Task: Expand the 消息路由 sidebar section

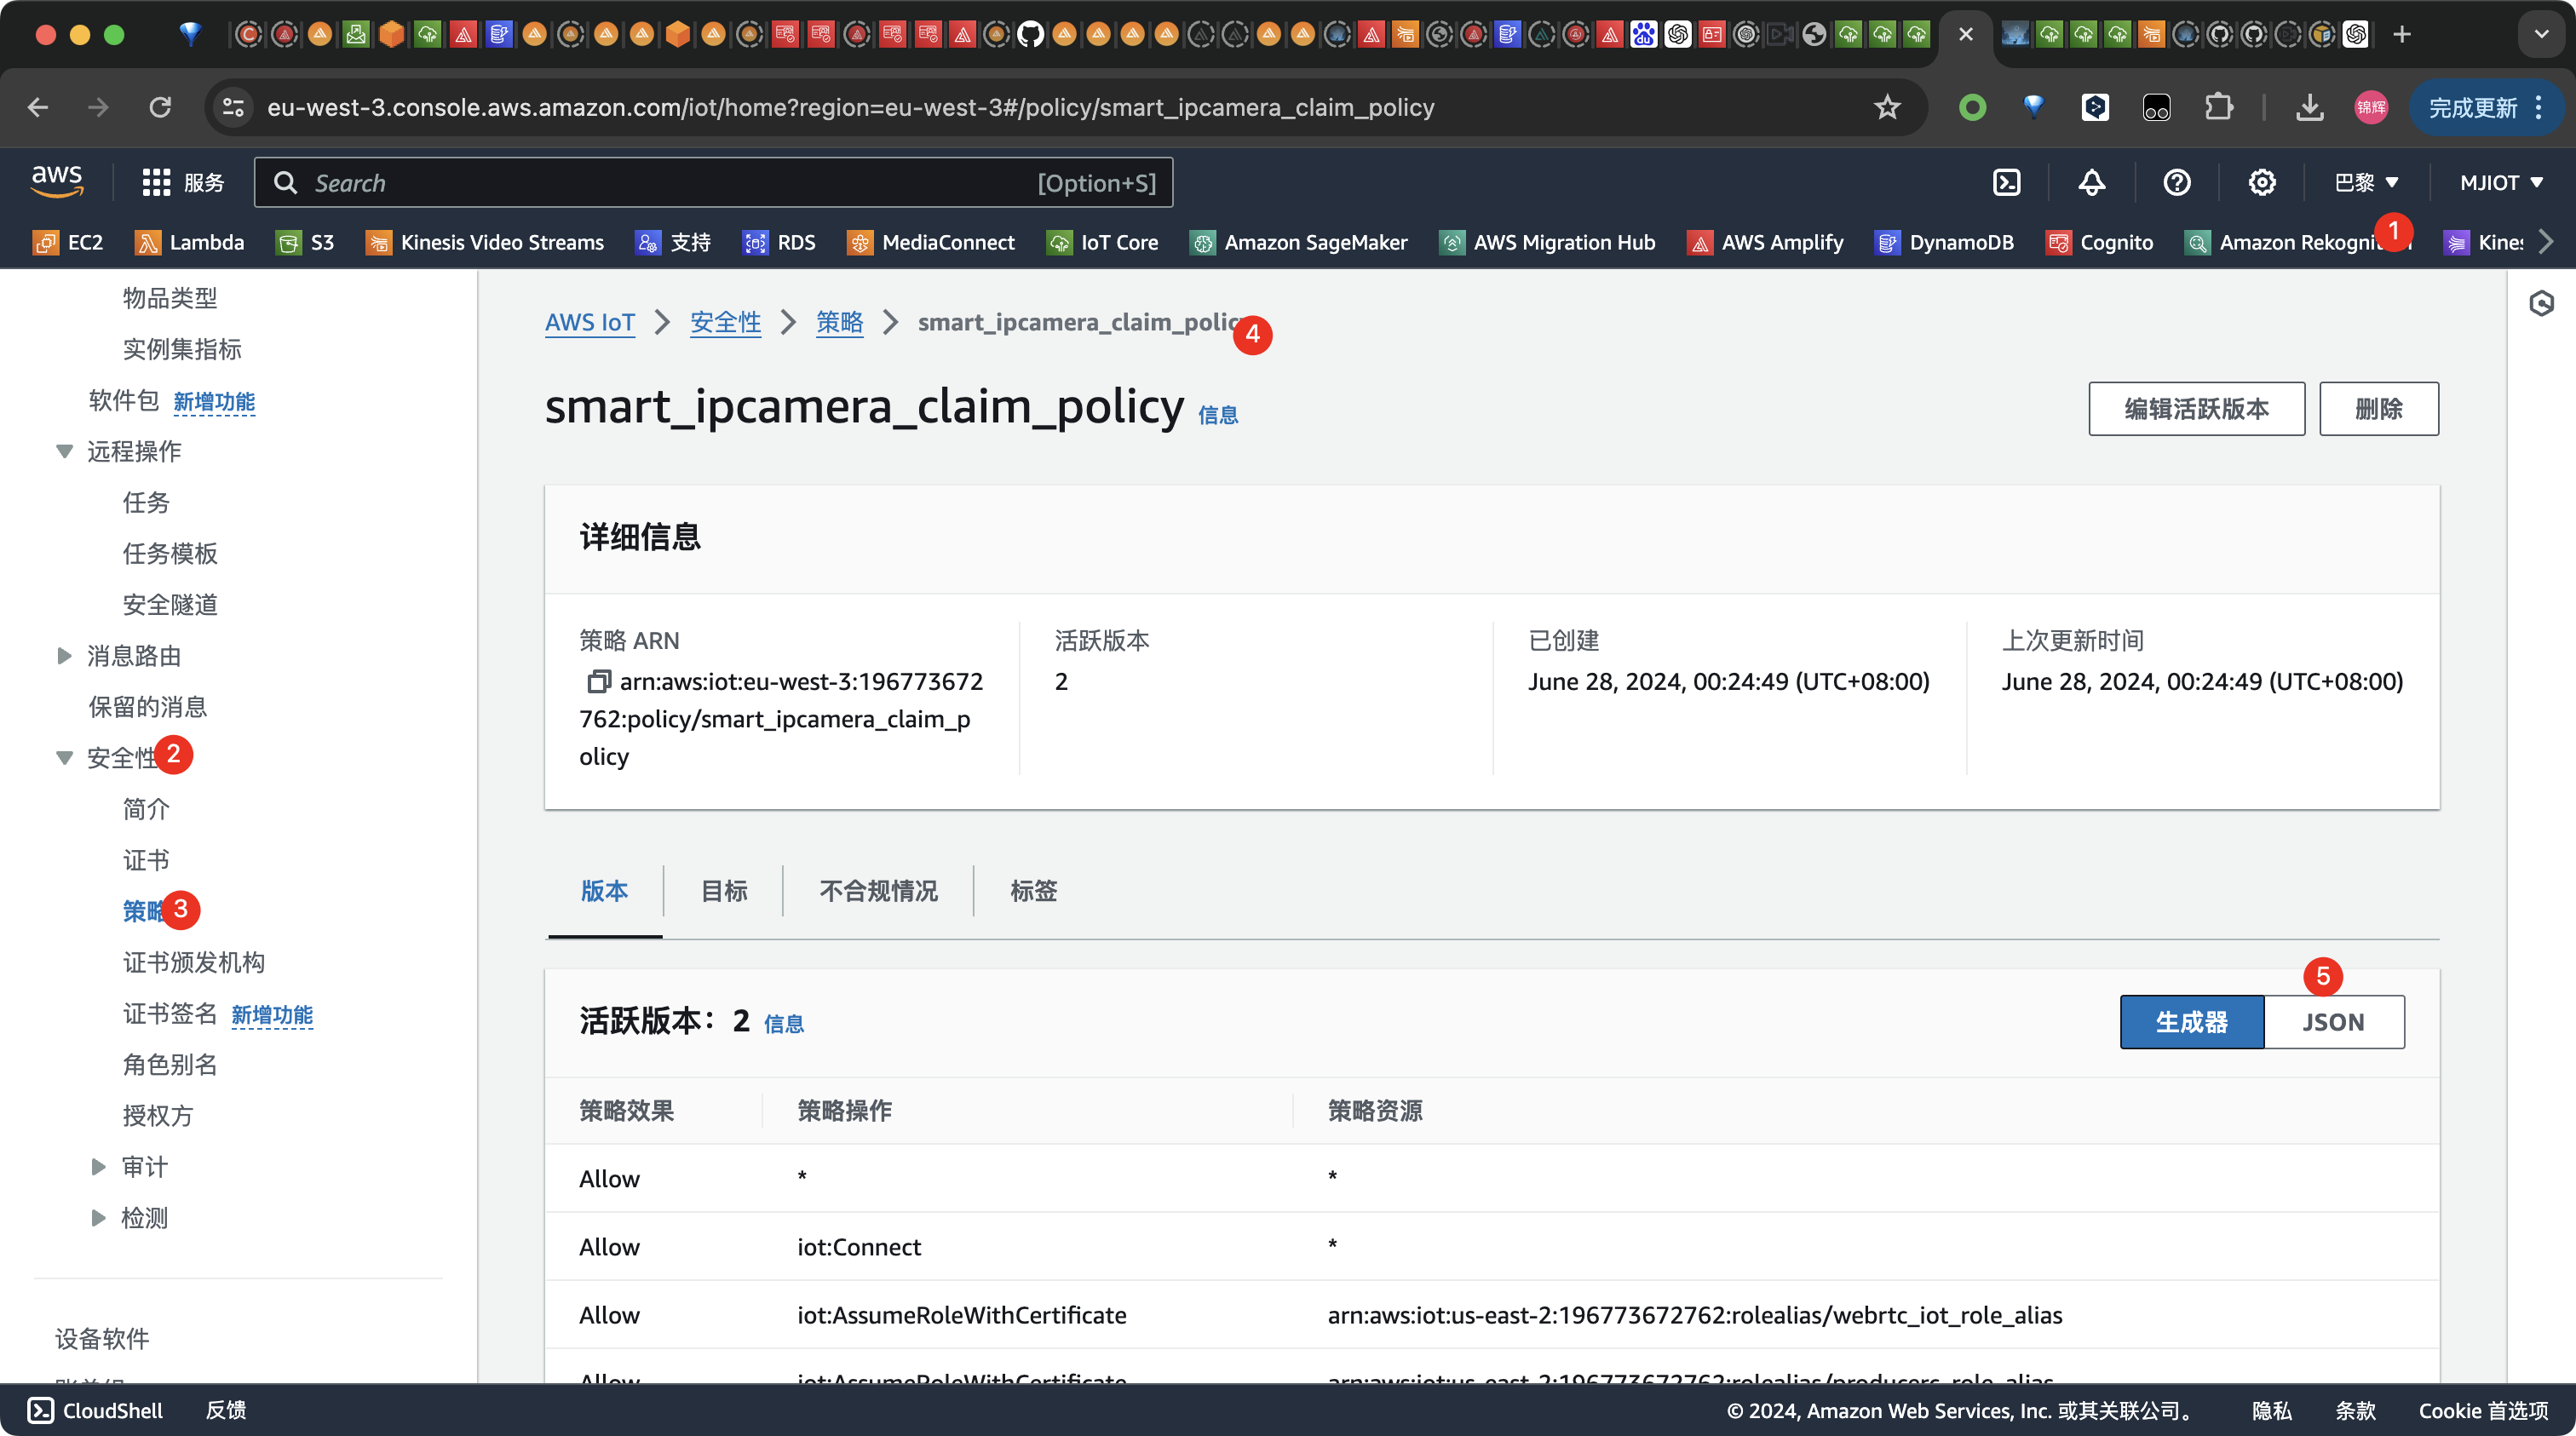Action: pyautogui.click(x=65, y=656)
